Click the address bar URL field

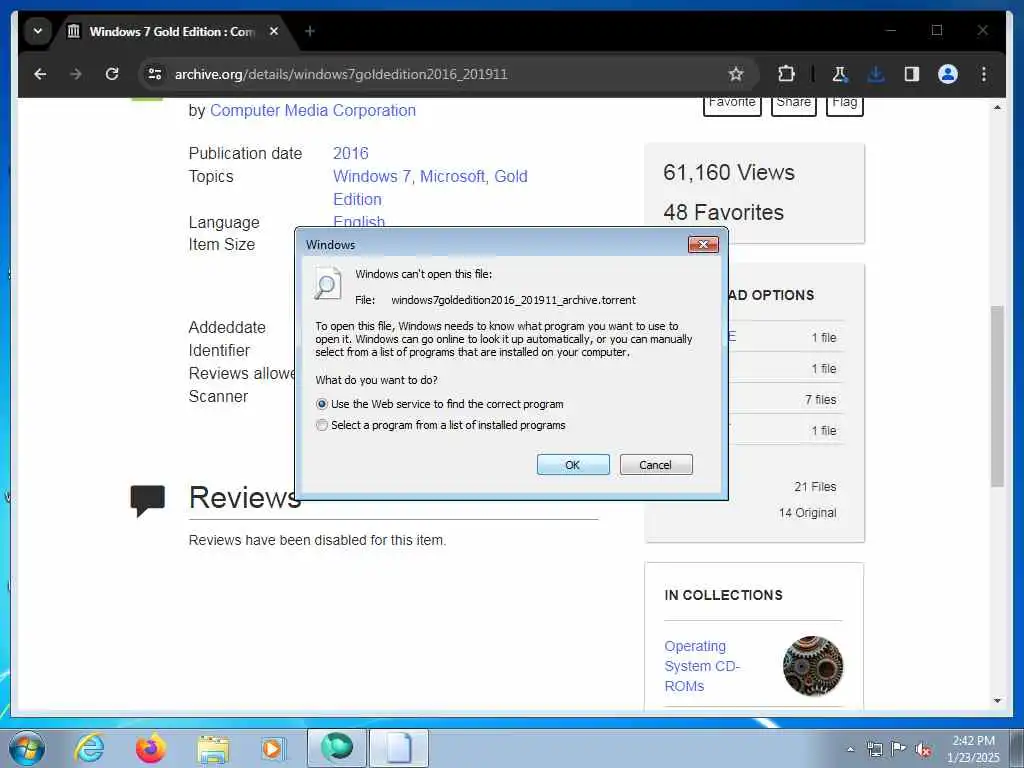pyautogui.click(x=444, y=74)
